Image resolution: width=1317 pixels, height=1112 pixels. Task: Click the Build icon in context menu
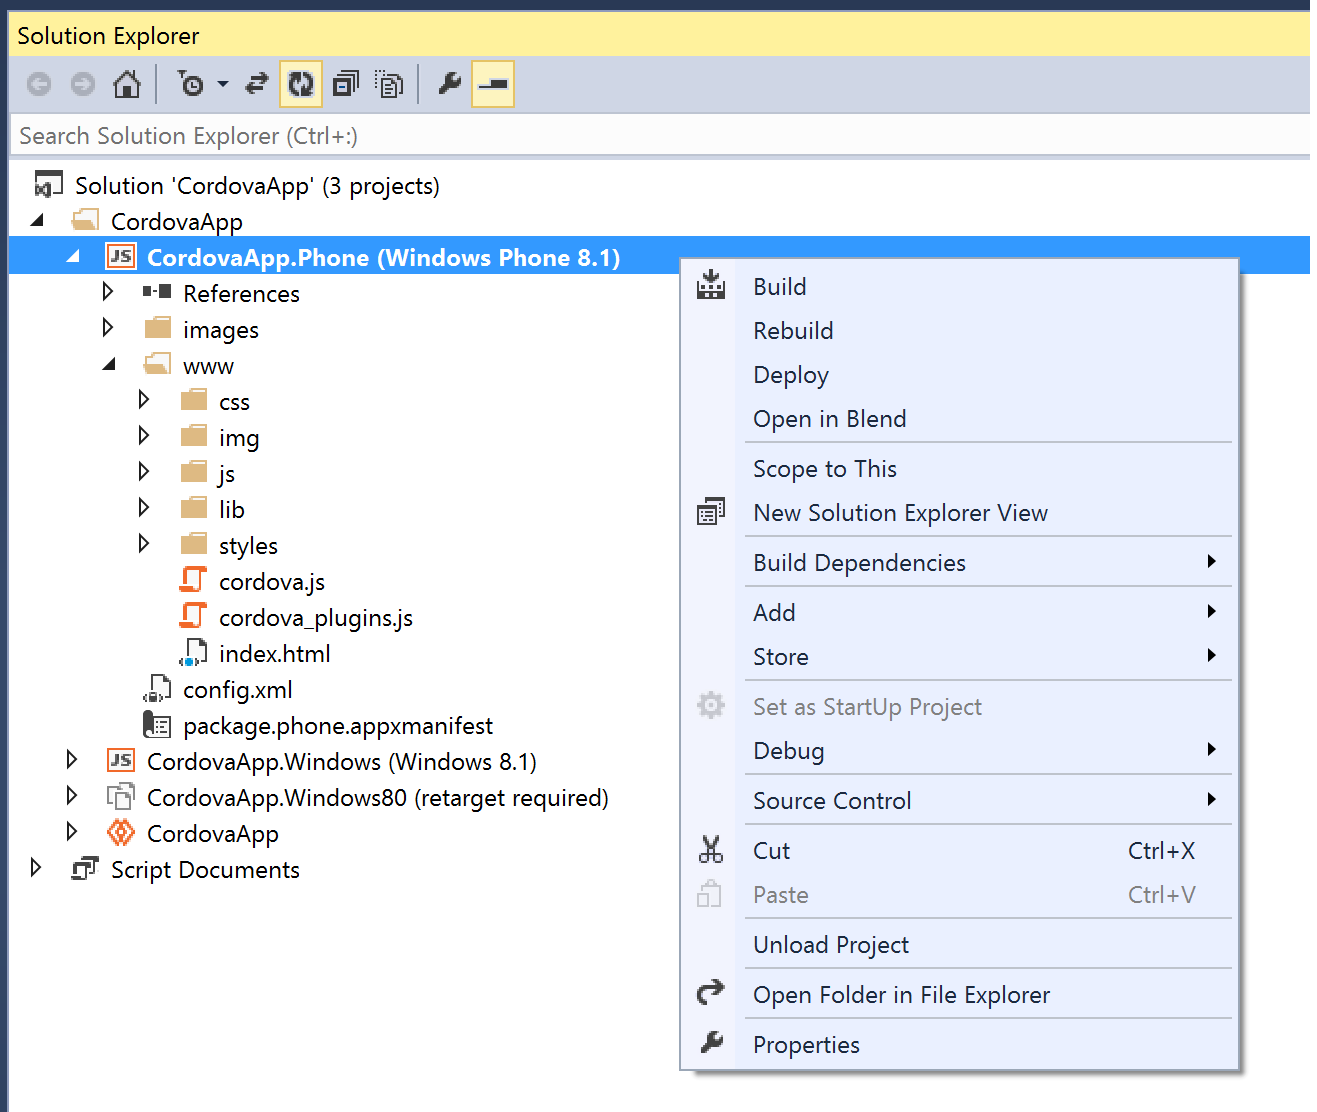tap(711, 285)
